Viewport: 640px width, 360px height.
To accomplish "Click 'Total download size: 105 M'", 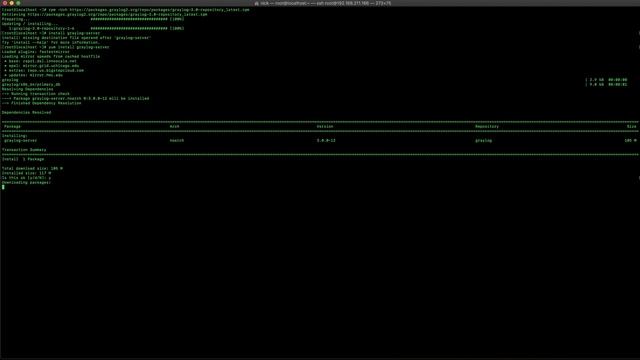I will (x=32, y=169).
